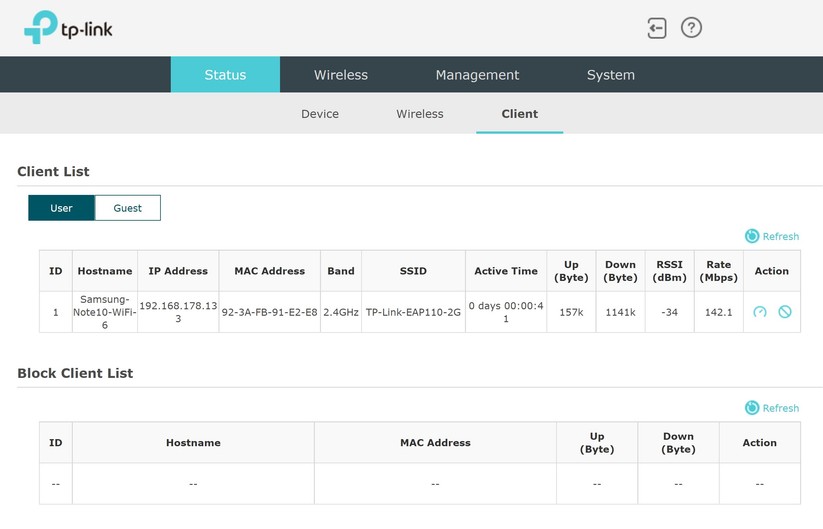Click Hostname header in Block Client List
The image size is (823, 529).
193,442
